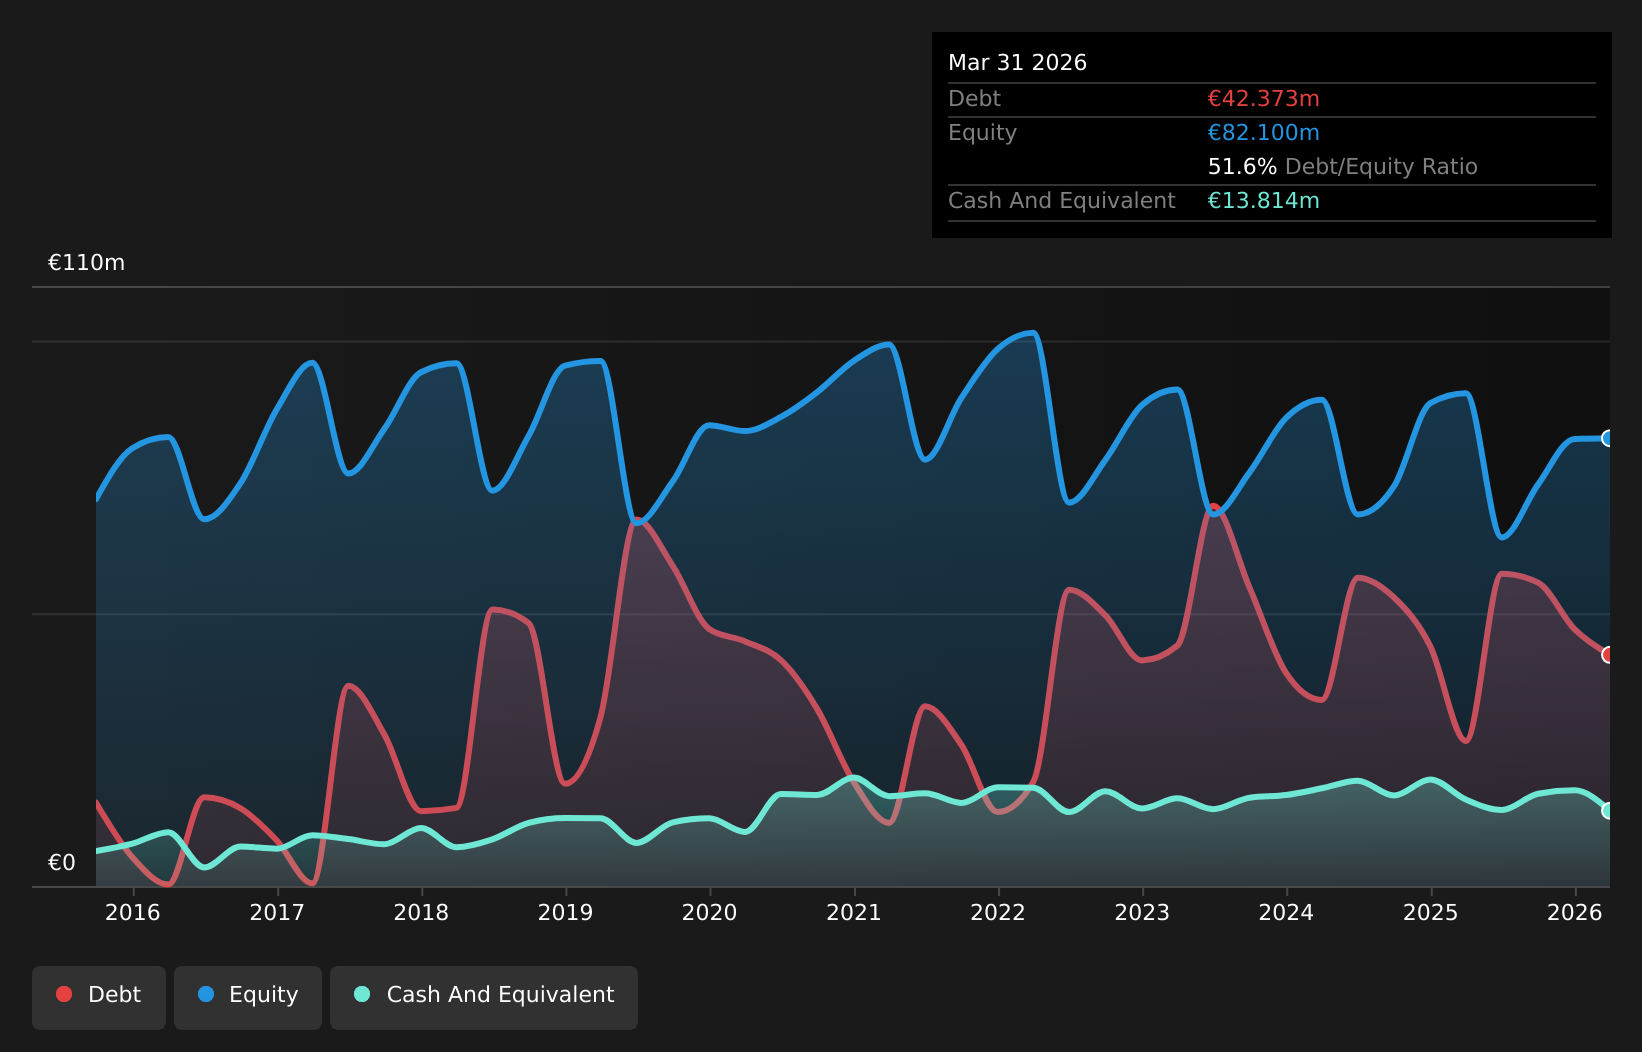The width and height of the screenshot is (1642, 1052).
Task: Click Cash And Equivalent label in tooltip
Action: (1061, 201)
